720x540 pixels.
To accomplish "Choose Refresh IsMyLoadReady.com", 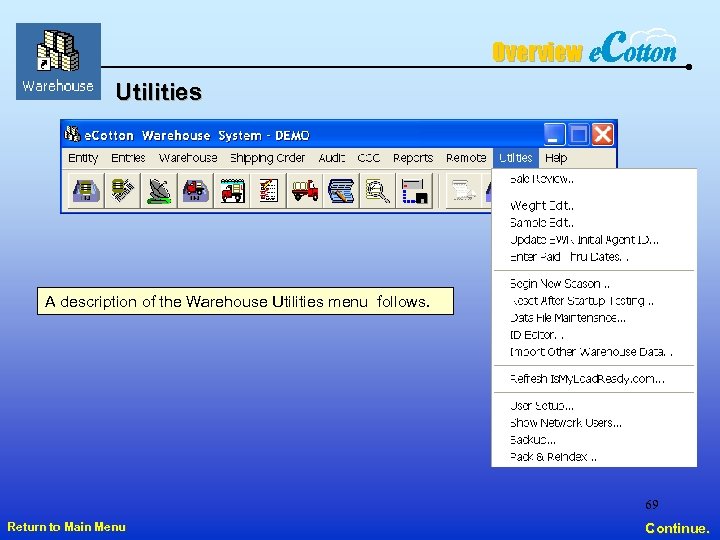I will 587,379.
